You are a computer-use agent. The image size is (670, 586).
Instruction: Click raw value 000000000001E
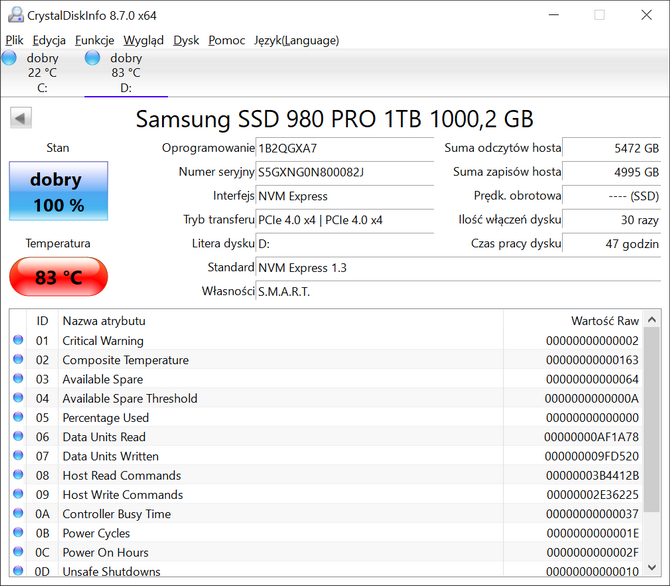point(592,533)
